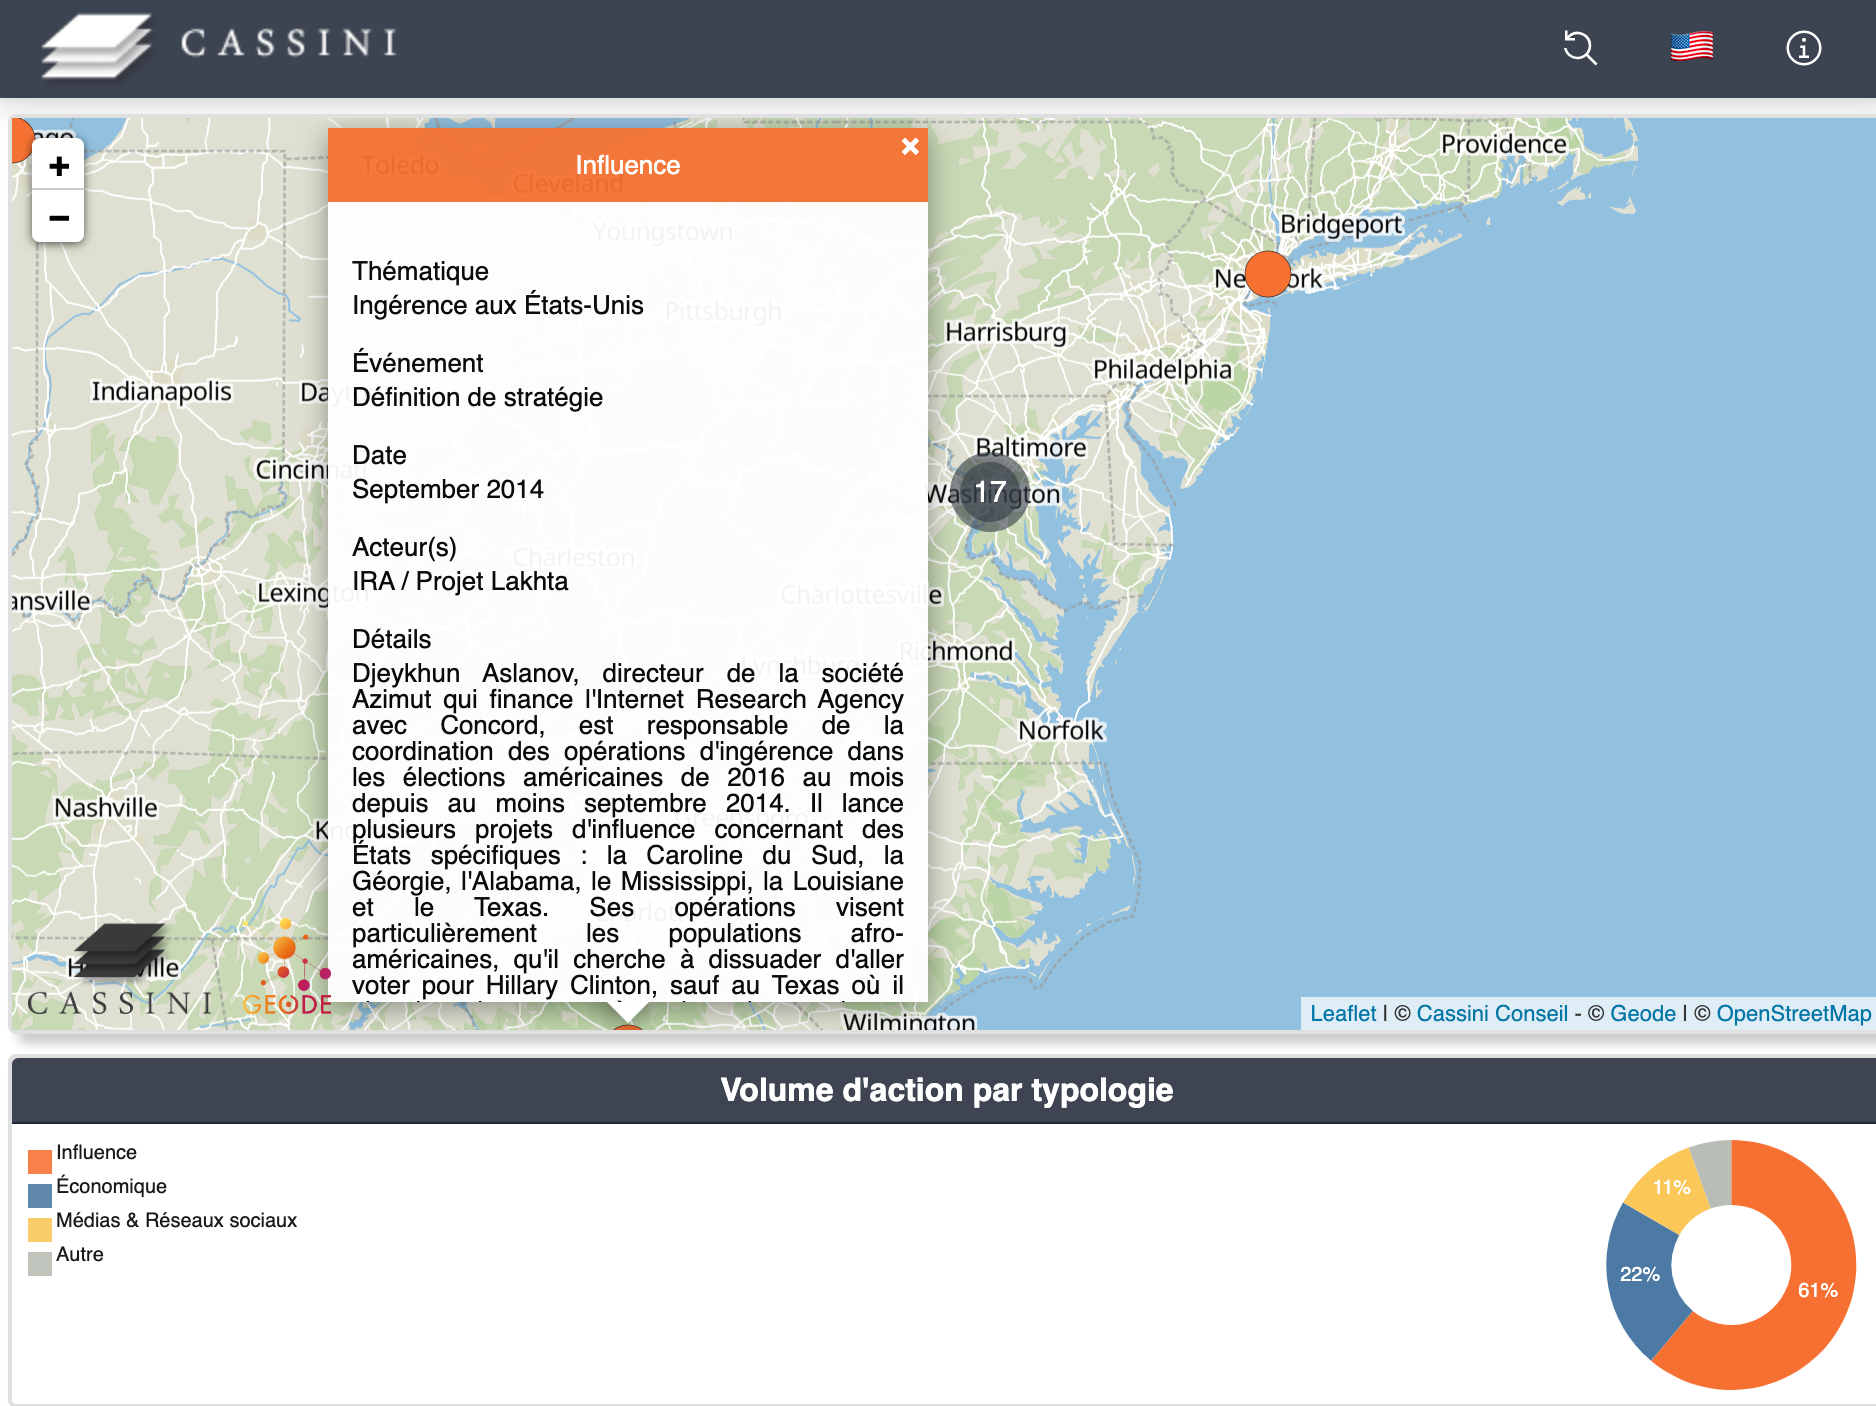Click the Geode logo on the map
The height and width of the screenshot is (1406, 1876).
tap(288, 970)
